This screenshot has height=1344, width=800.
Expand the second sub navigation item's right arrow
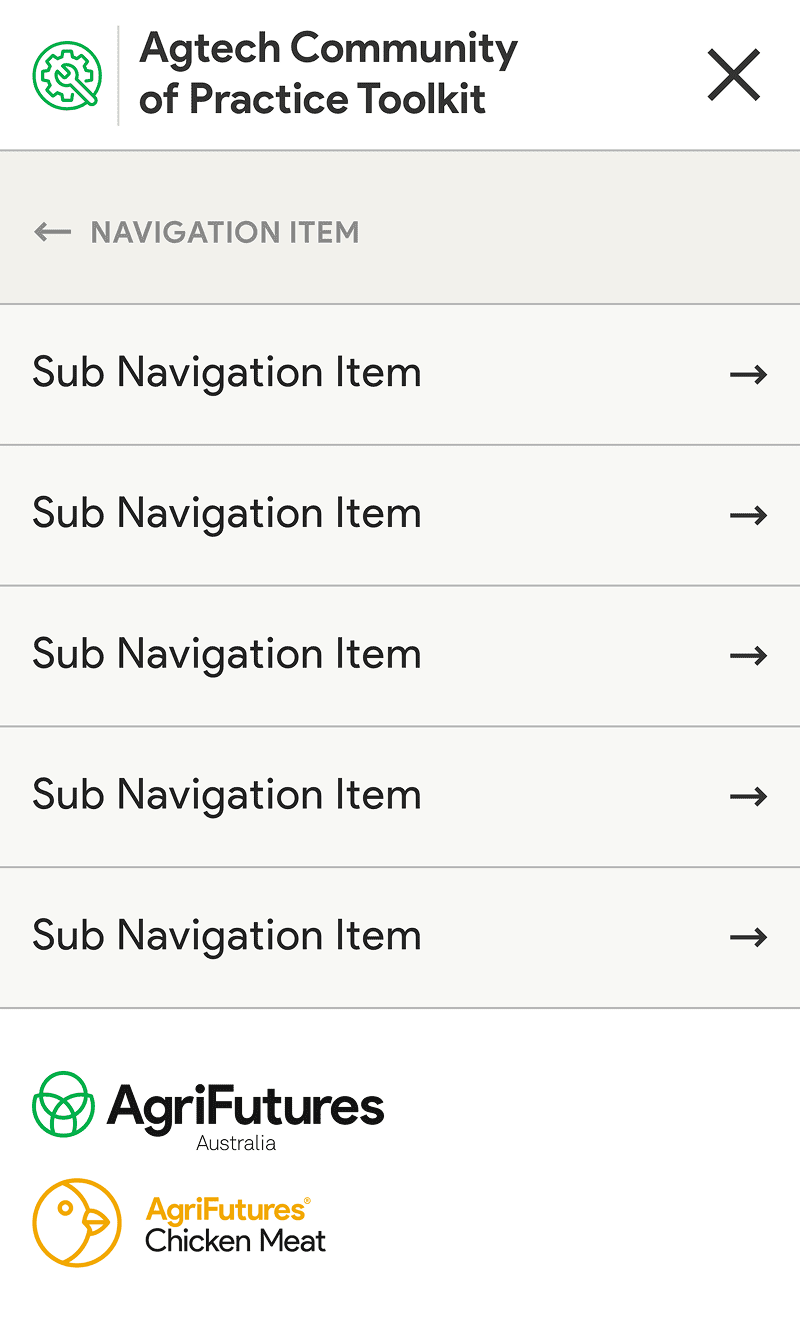pyautogui.click(x=748, y=516)
